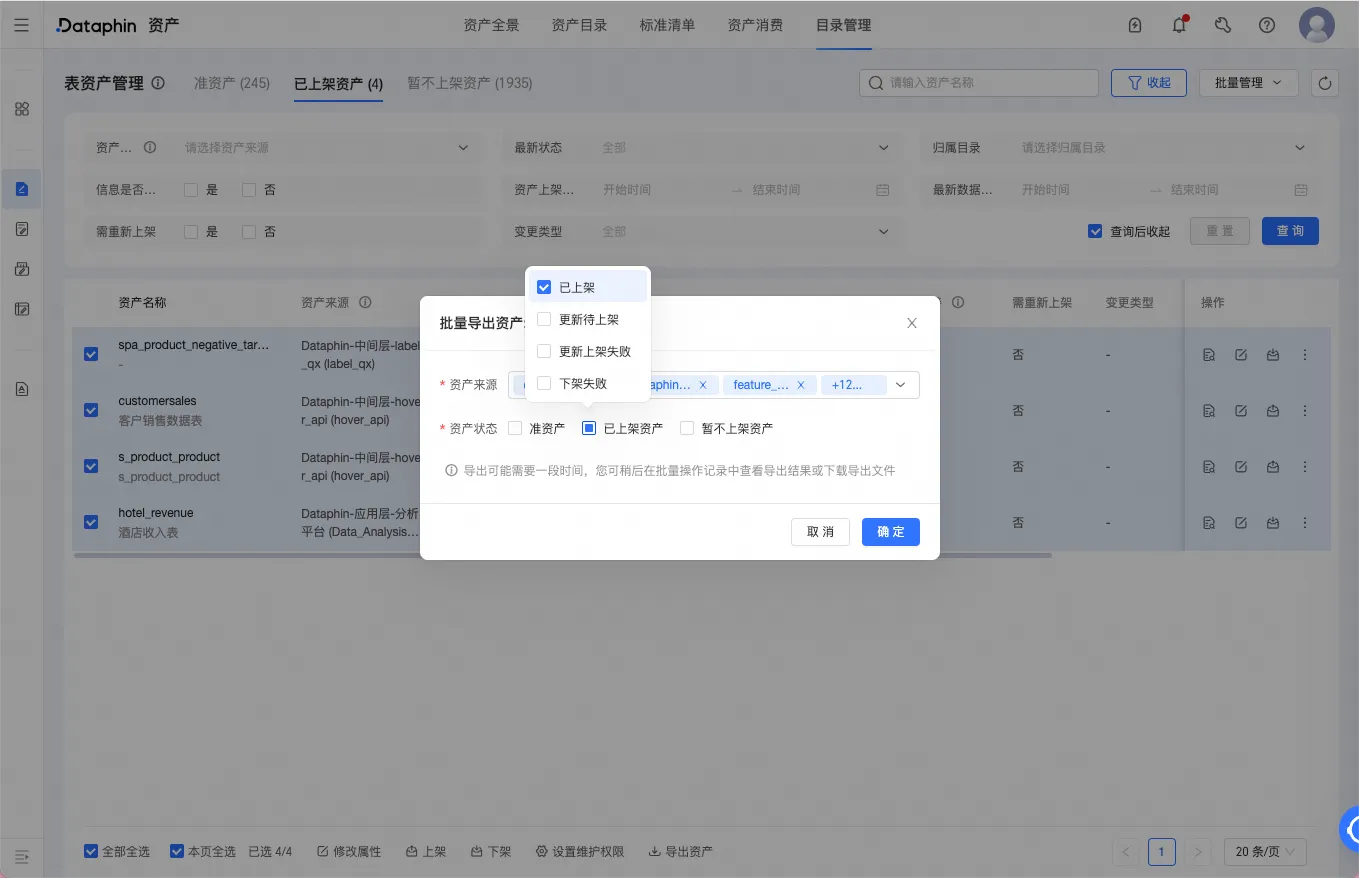This screenshot has width=1359, height=878.
Task: Open the notification bell
Action: click(1179, 25)
